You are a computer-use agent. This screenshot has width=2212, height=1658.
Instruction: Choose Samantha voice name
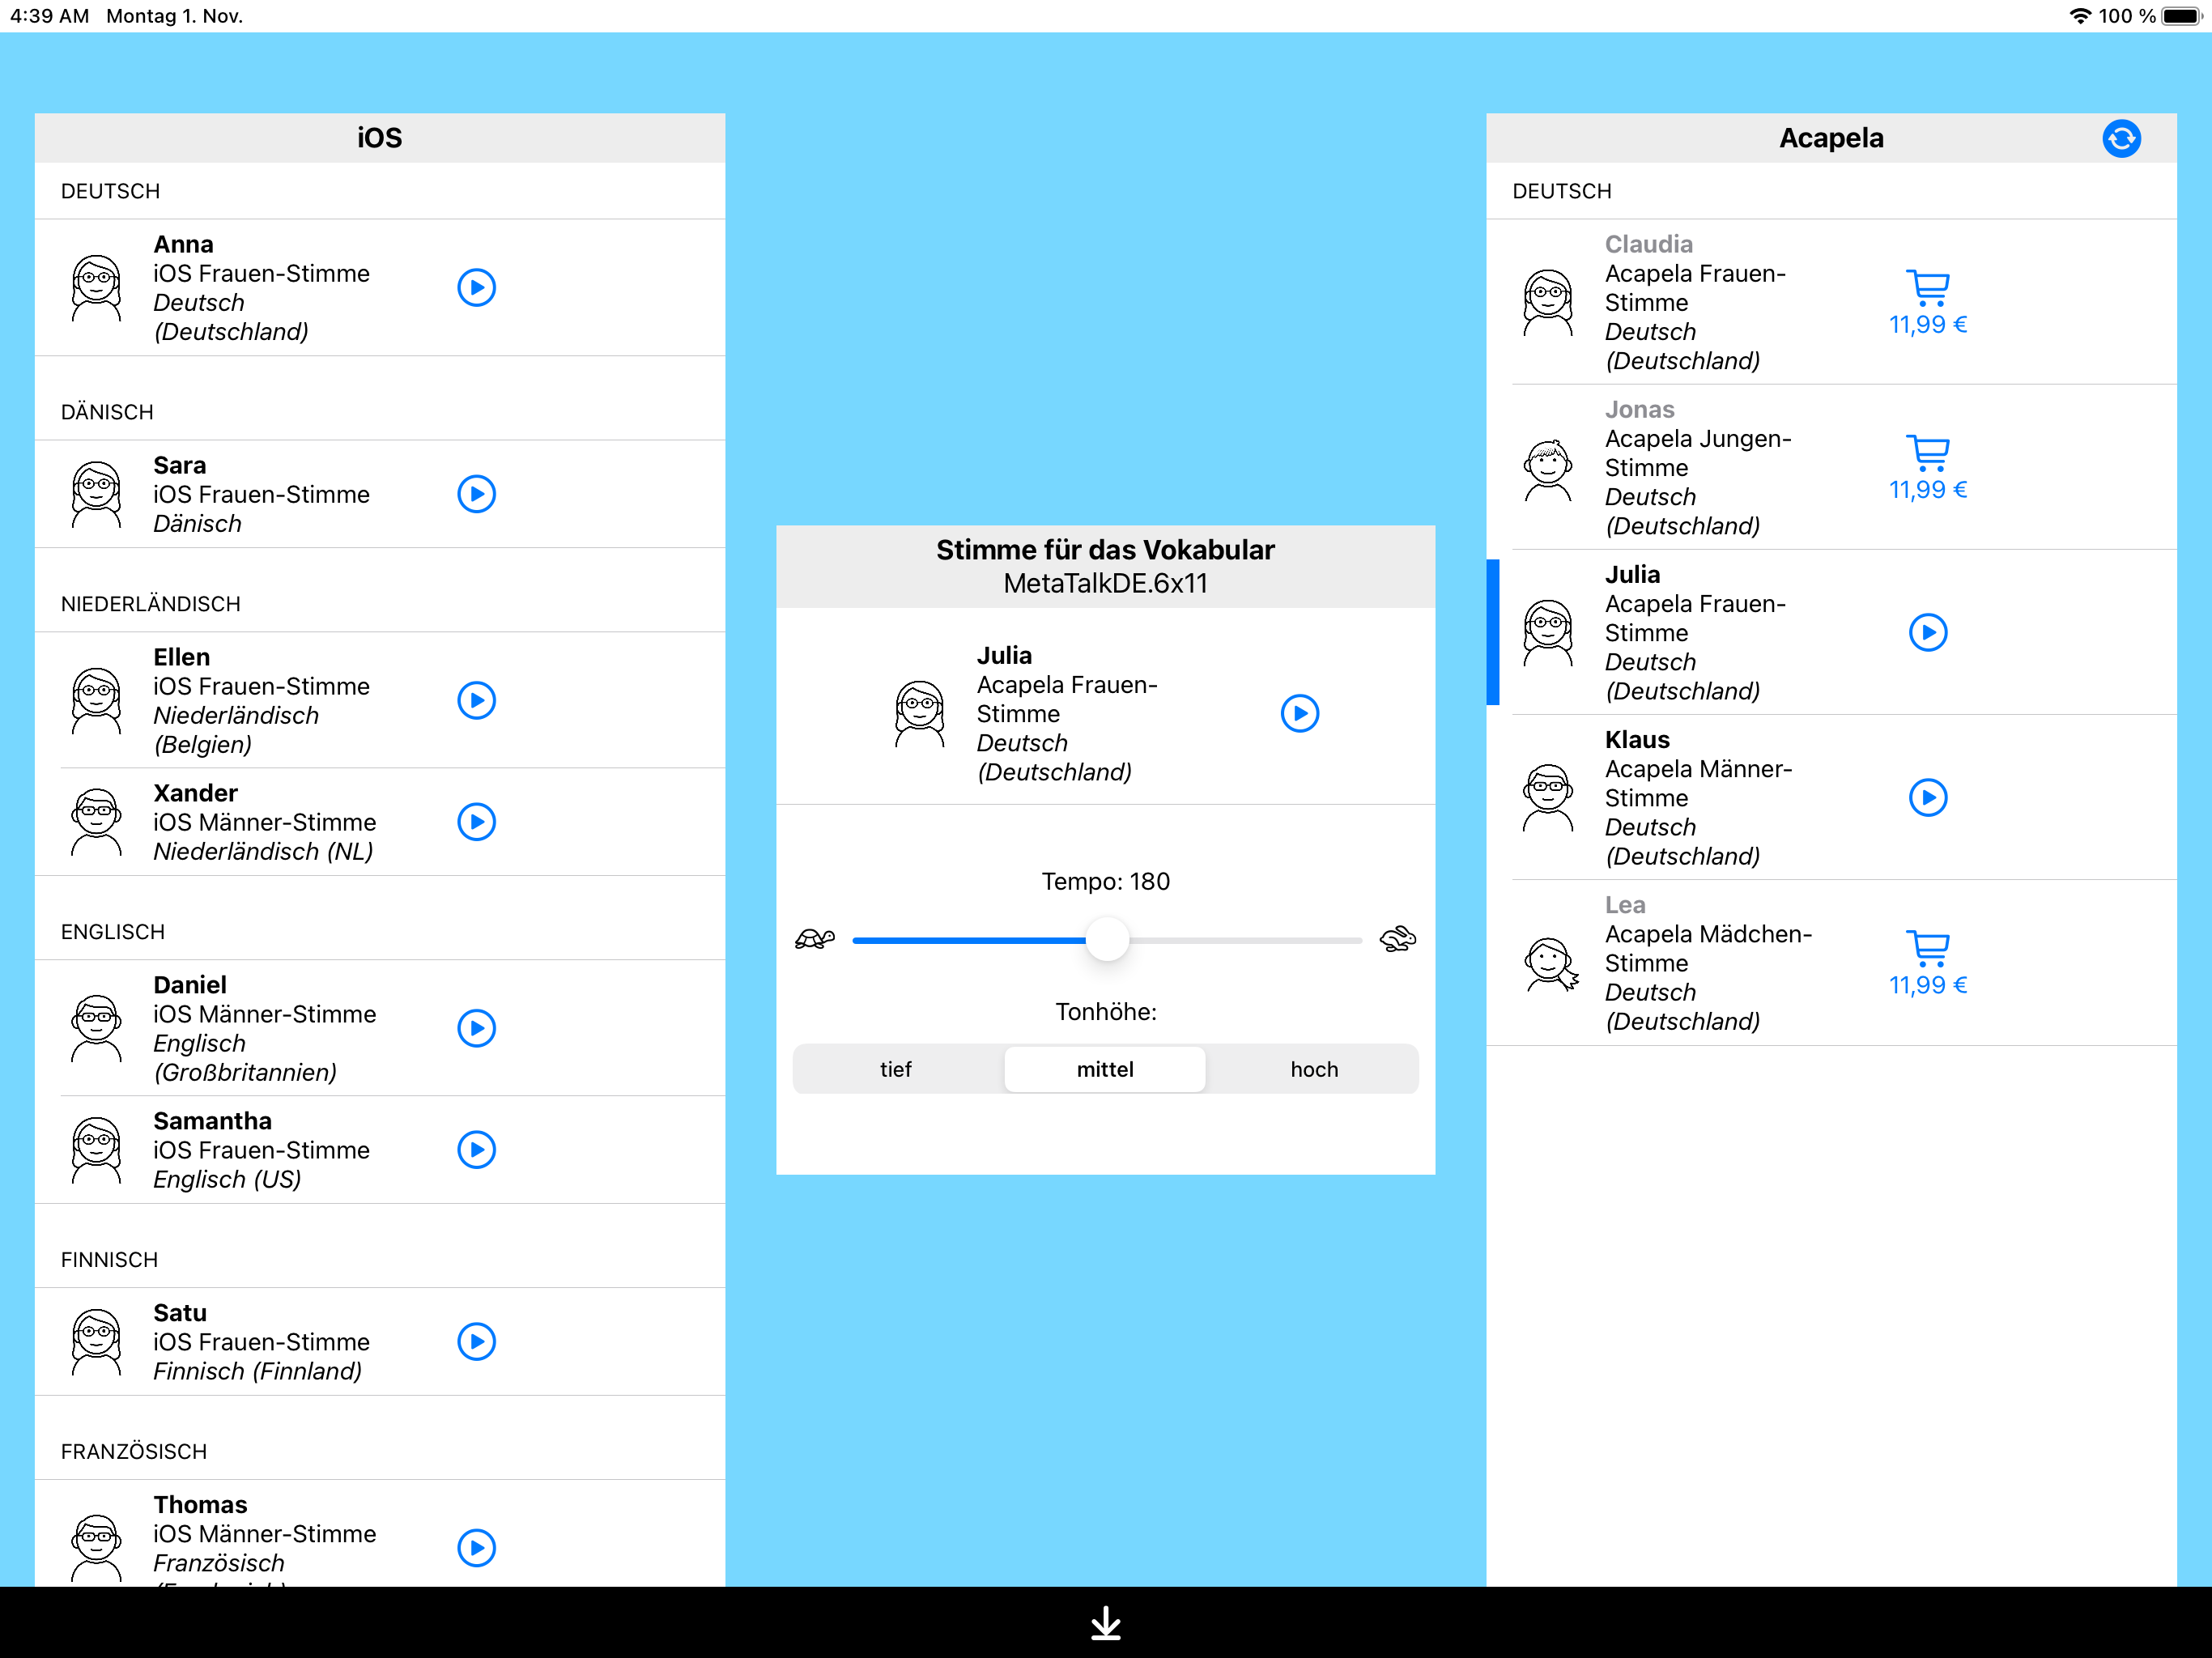pos(212,1122)
